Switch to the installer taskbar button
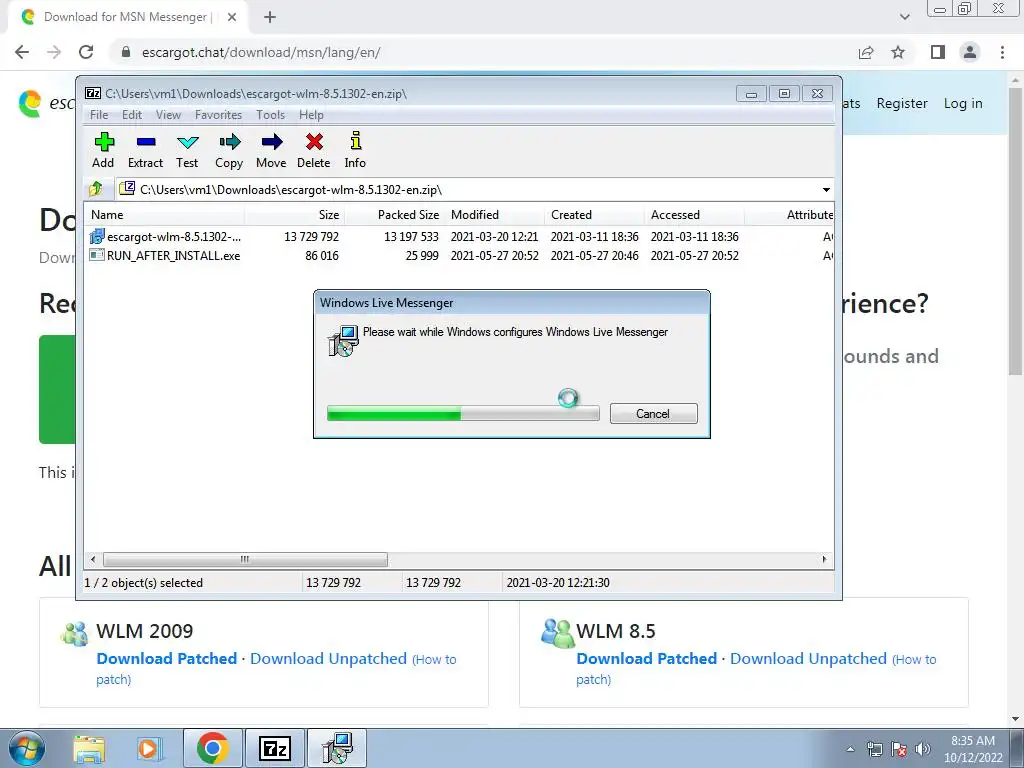This screenshot has width=1024, height=768. 337,748
